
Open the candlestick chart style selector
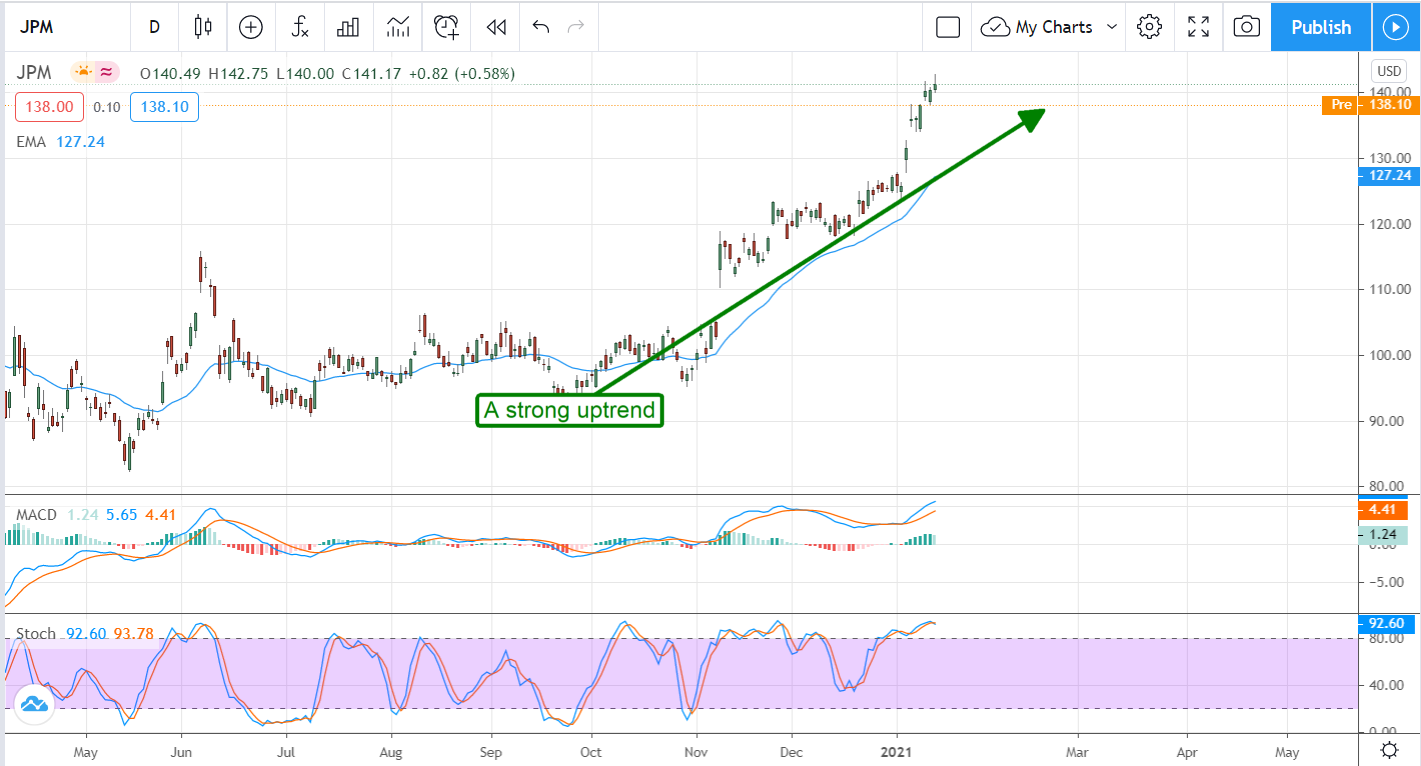tap(204, 27)
